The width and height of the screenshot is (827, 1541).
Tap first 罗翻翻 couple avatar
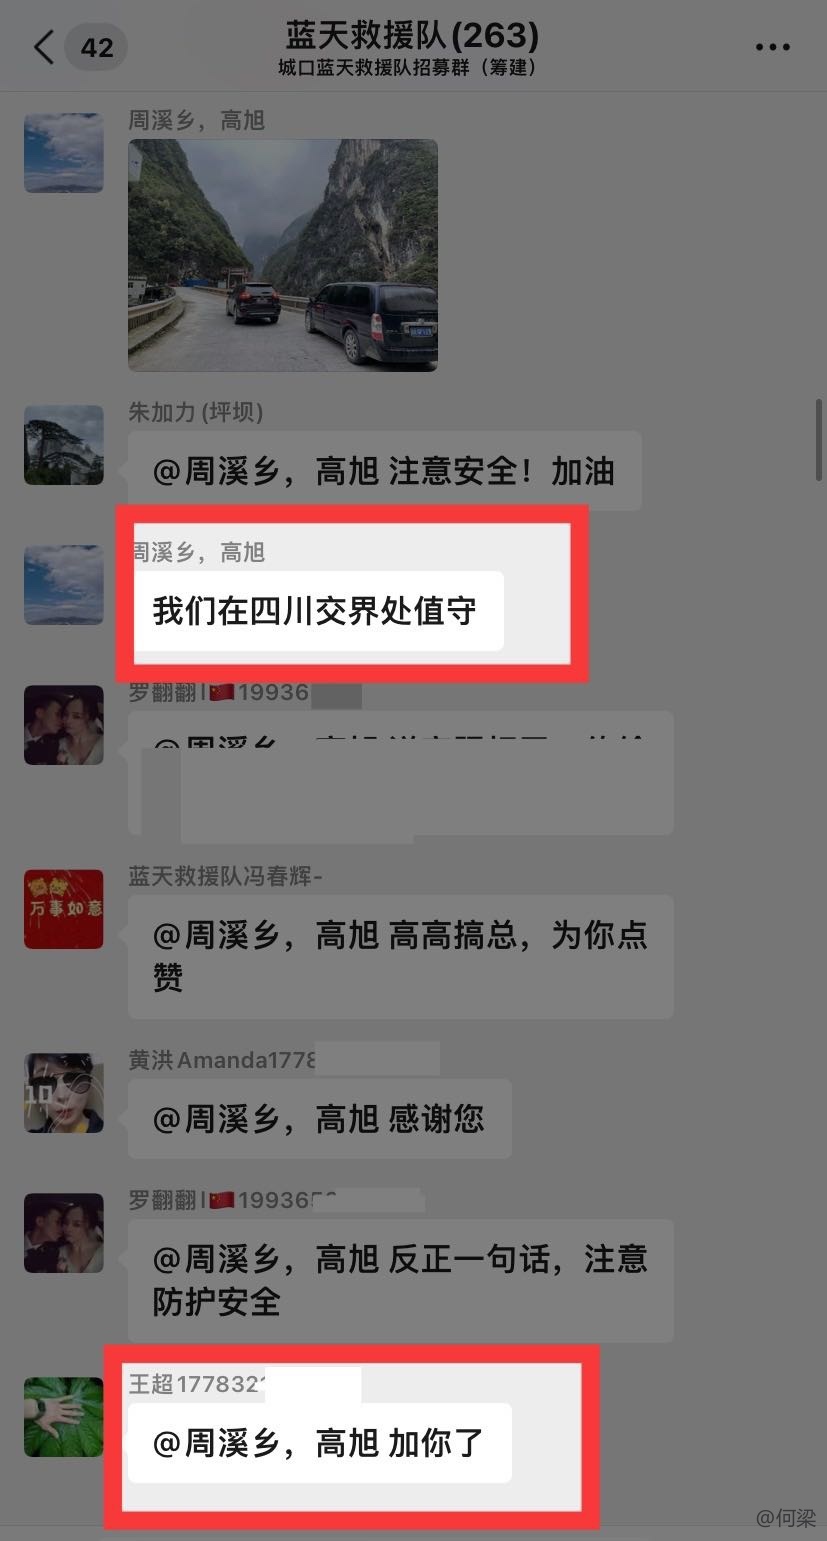tap(64, 725)
